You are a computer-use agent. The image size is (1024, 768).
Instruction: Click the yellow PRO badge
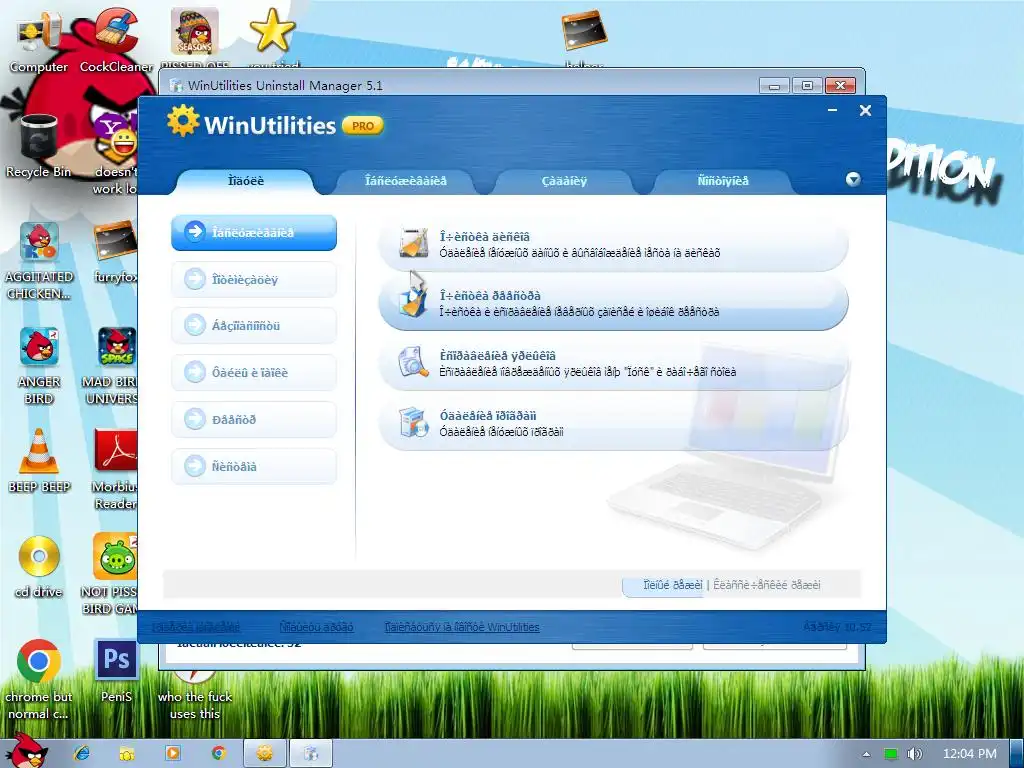coord(363,125)
